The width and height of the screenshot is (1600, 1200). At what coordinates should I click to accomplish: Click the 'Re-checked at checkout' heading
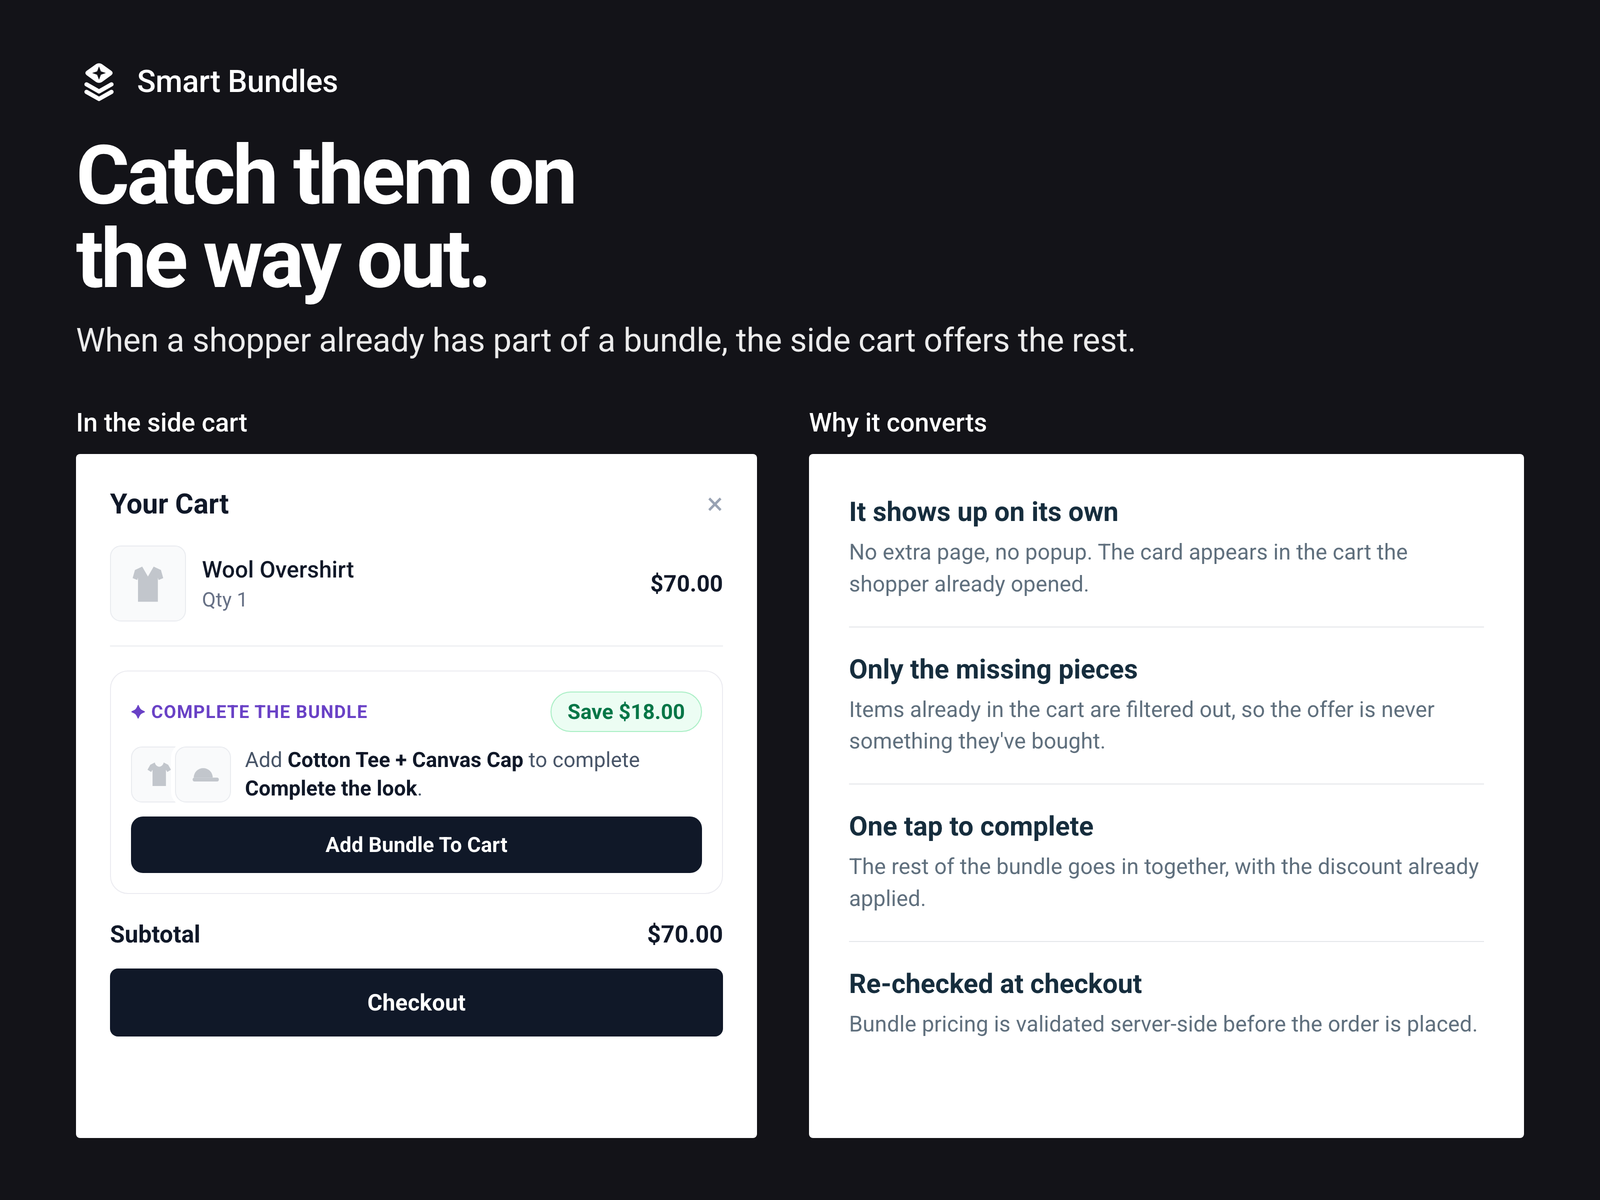tap(995, 984)
